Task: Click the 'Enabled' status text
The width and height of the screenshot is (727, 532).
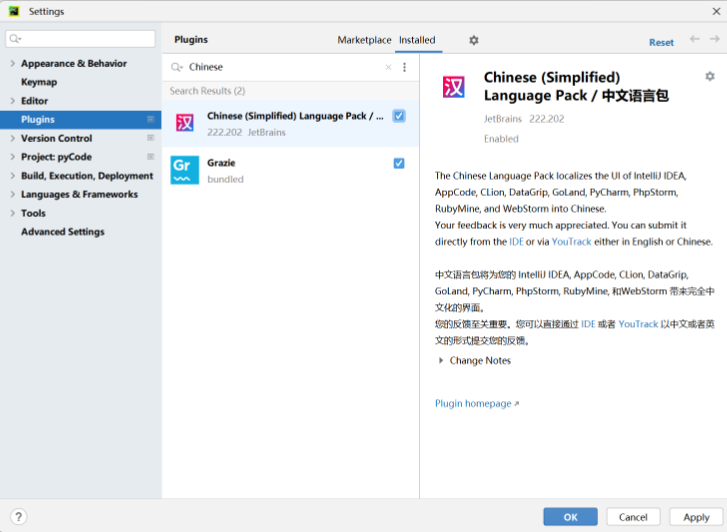Action: click(x=501, y=139)
